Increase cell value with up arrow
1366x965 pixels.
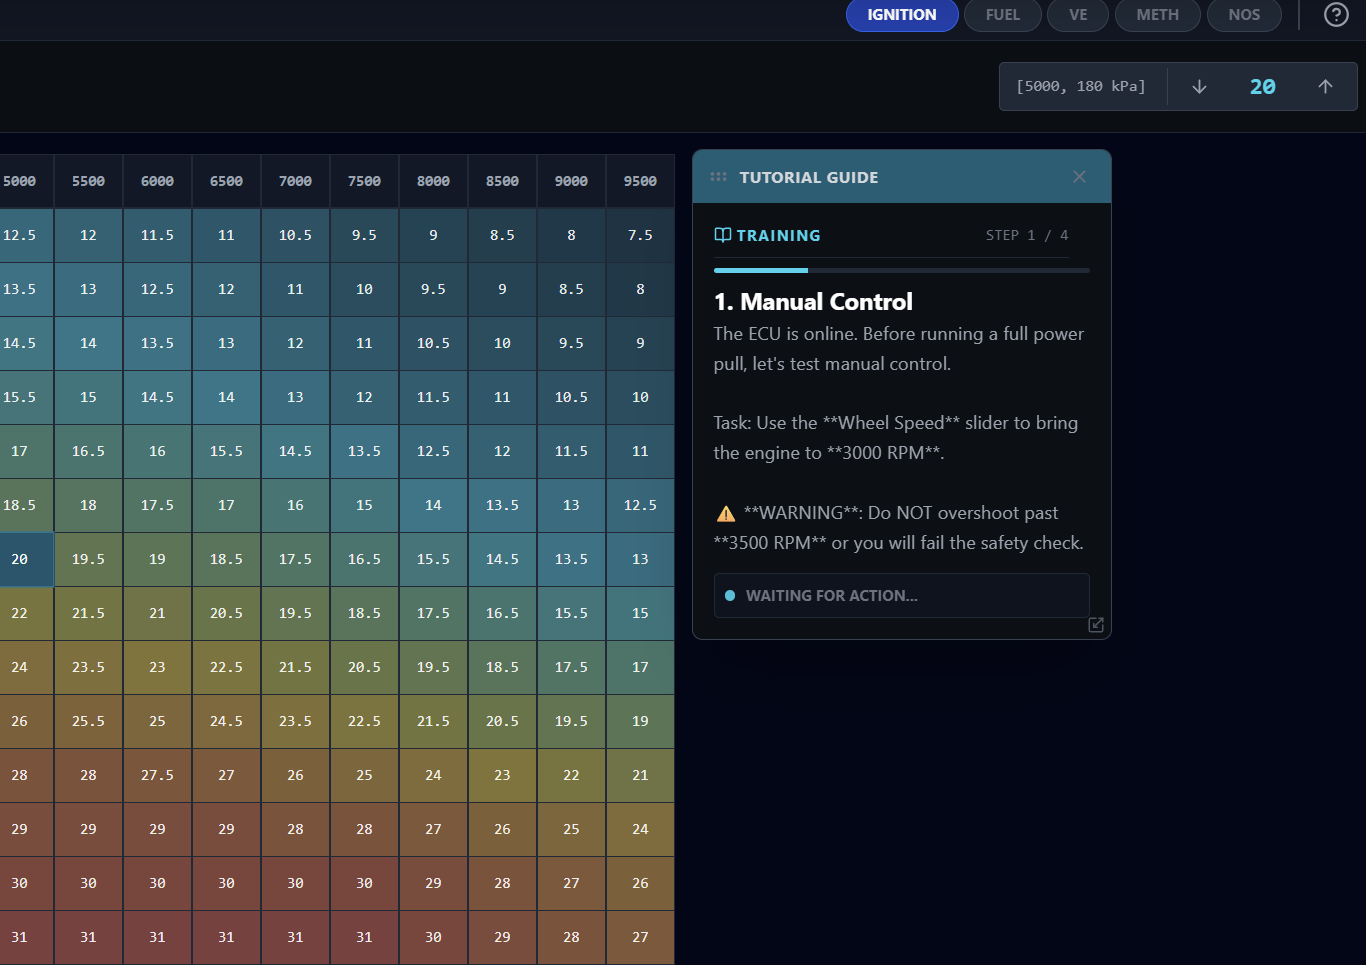1325,87
